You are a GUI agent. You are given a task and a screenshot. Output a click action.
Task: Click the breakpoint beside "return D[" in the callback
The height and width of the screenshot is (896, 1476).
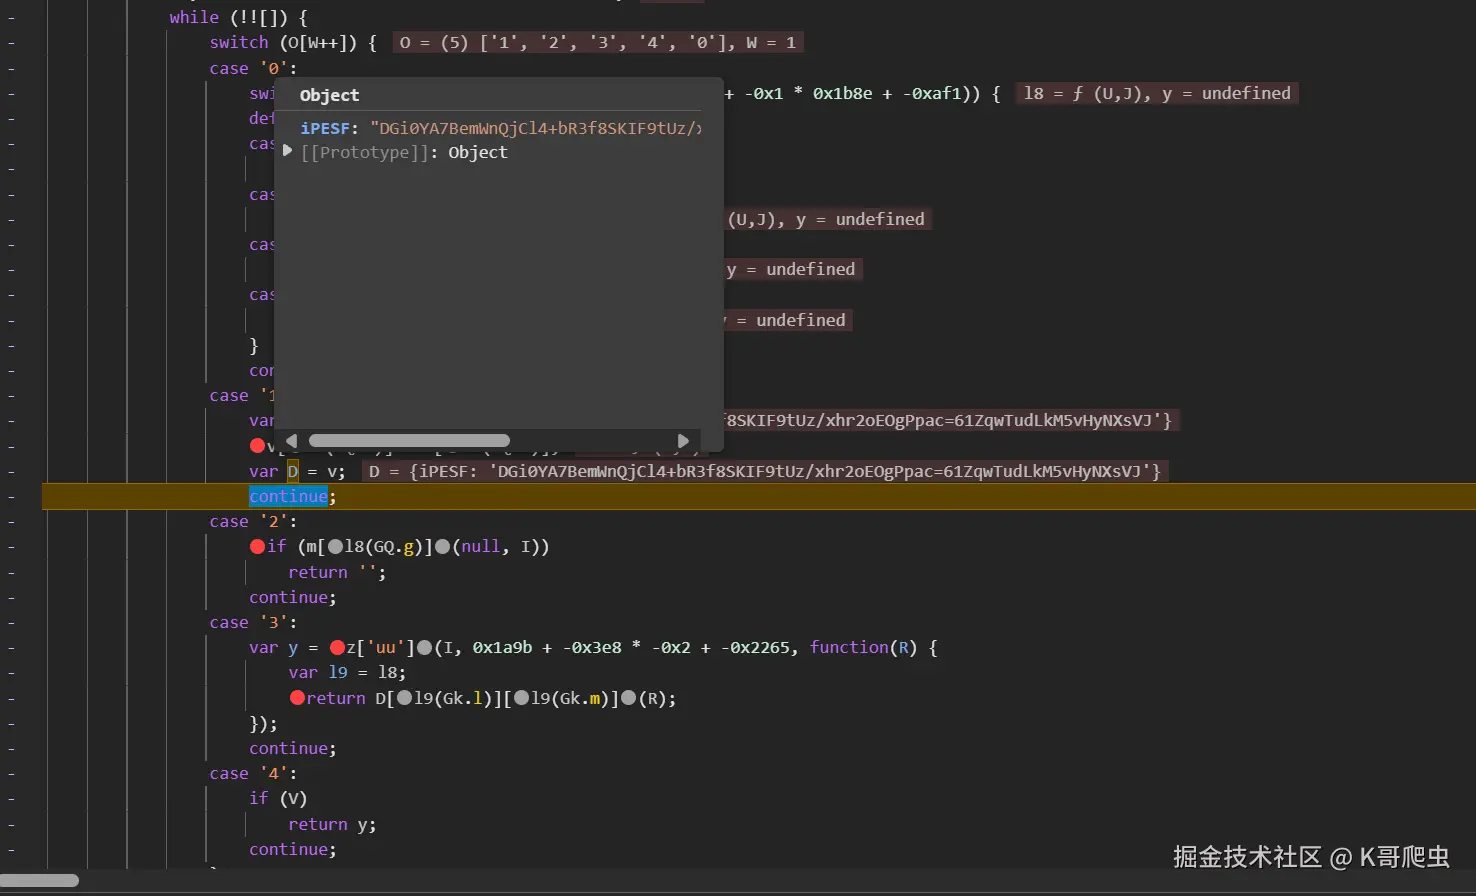[x=298, y=697]
